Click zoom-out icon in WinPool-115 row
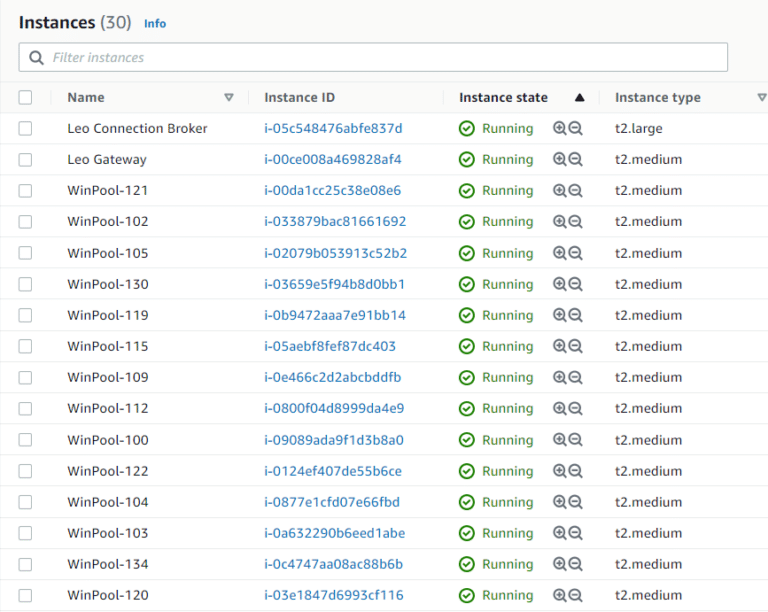 [576, 346]
